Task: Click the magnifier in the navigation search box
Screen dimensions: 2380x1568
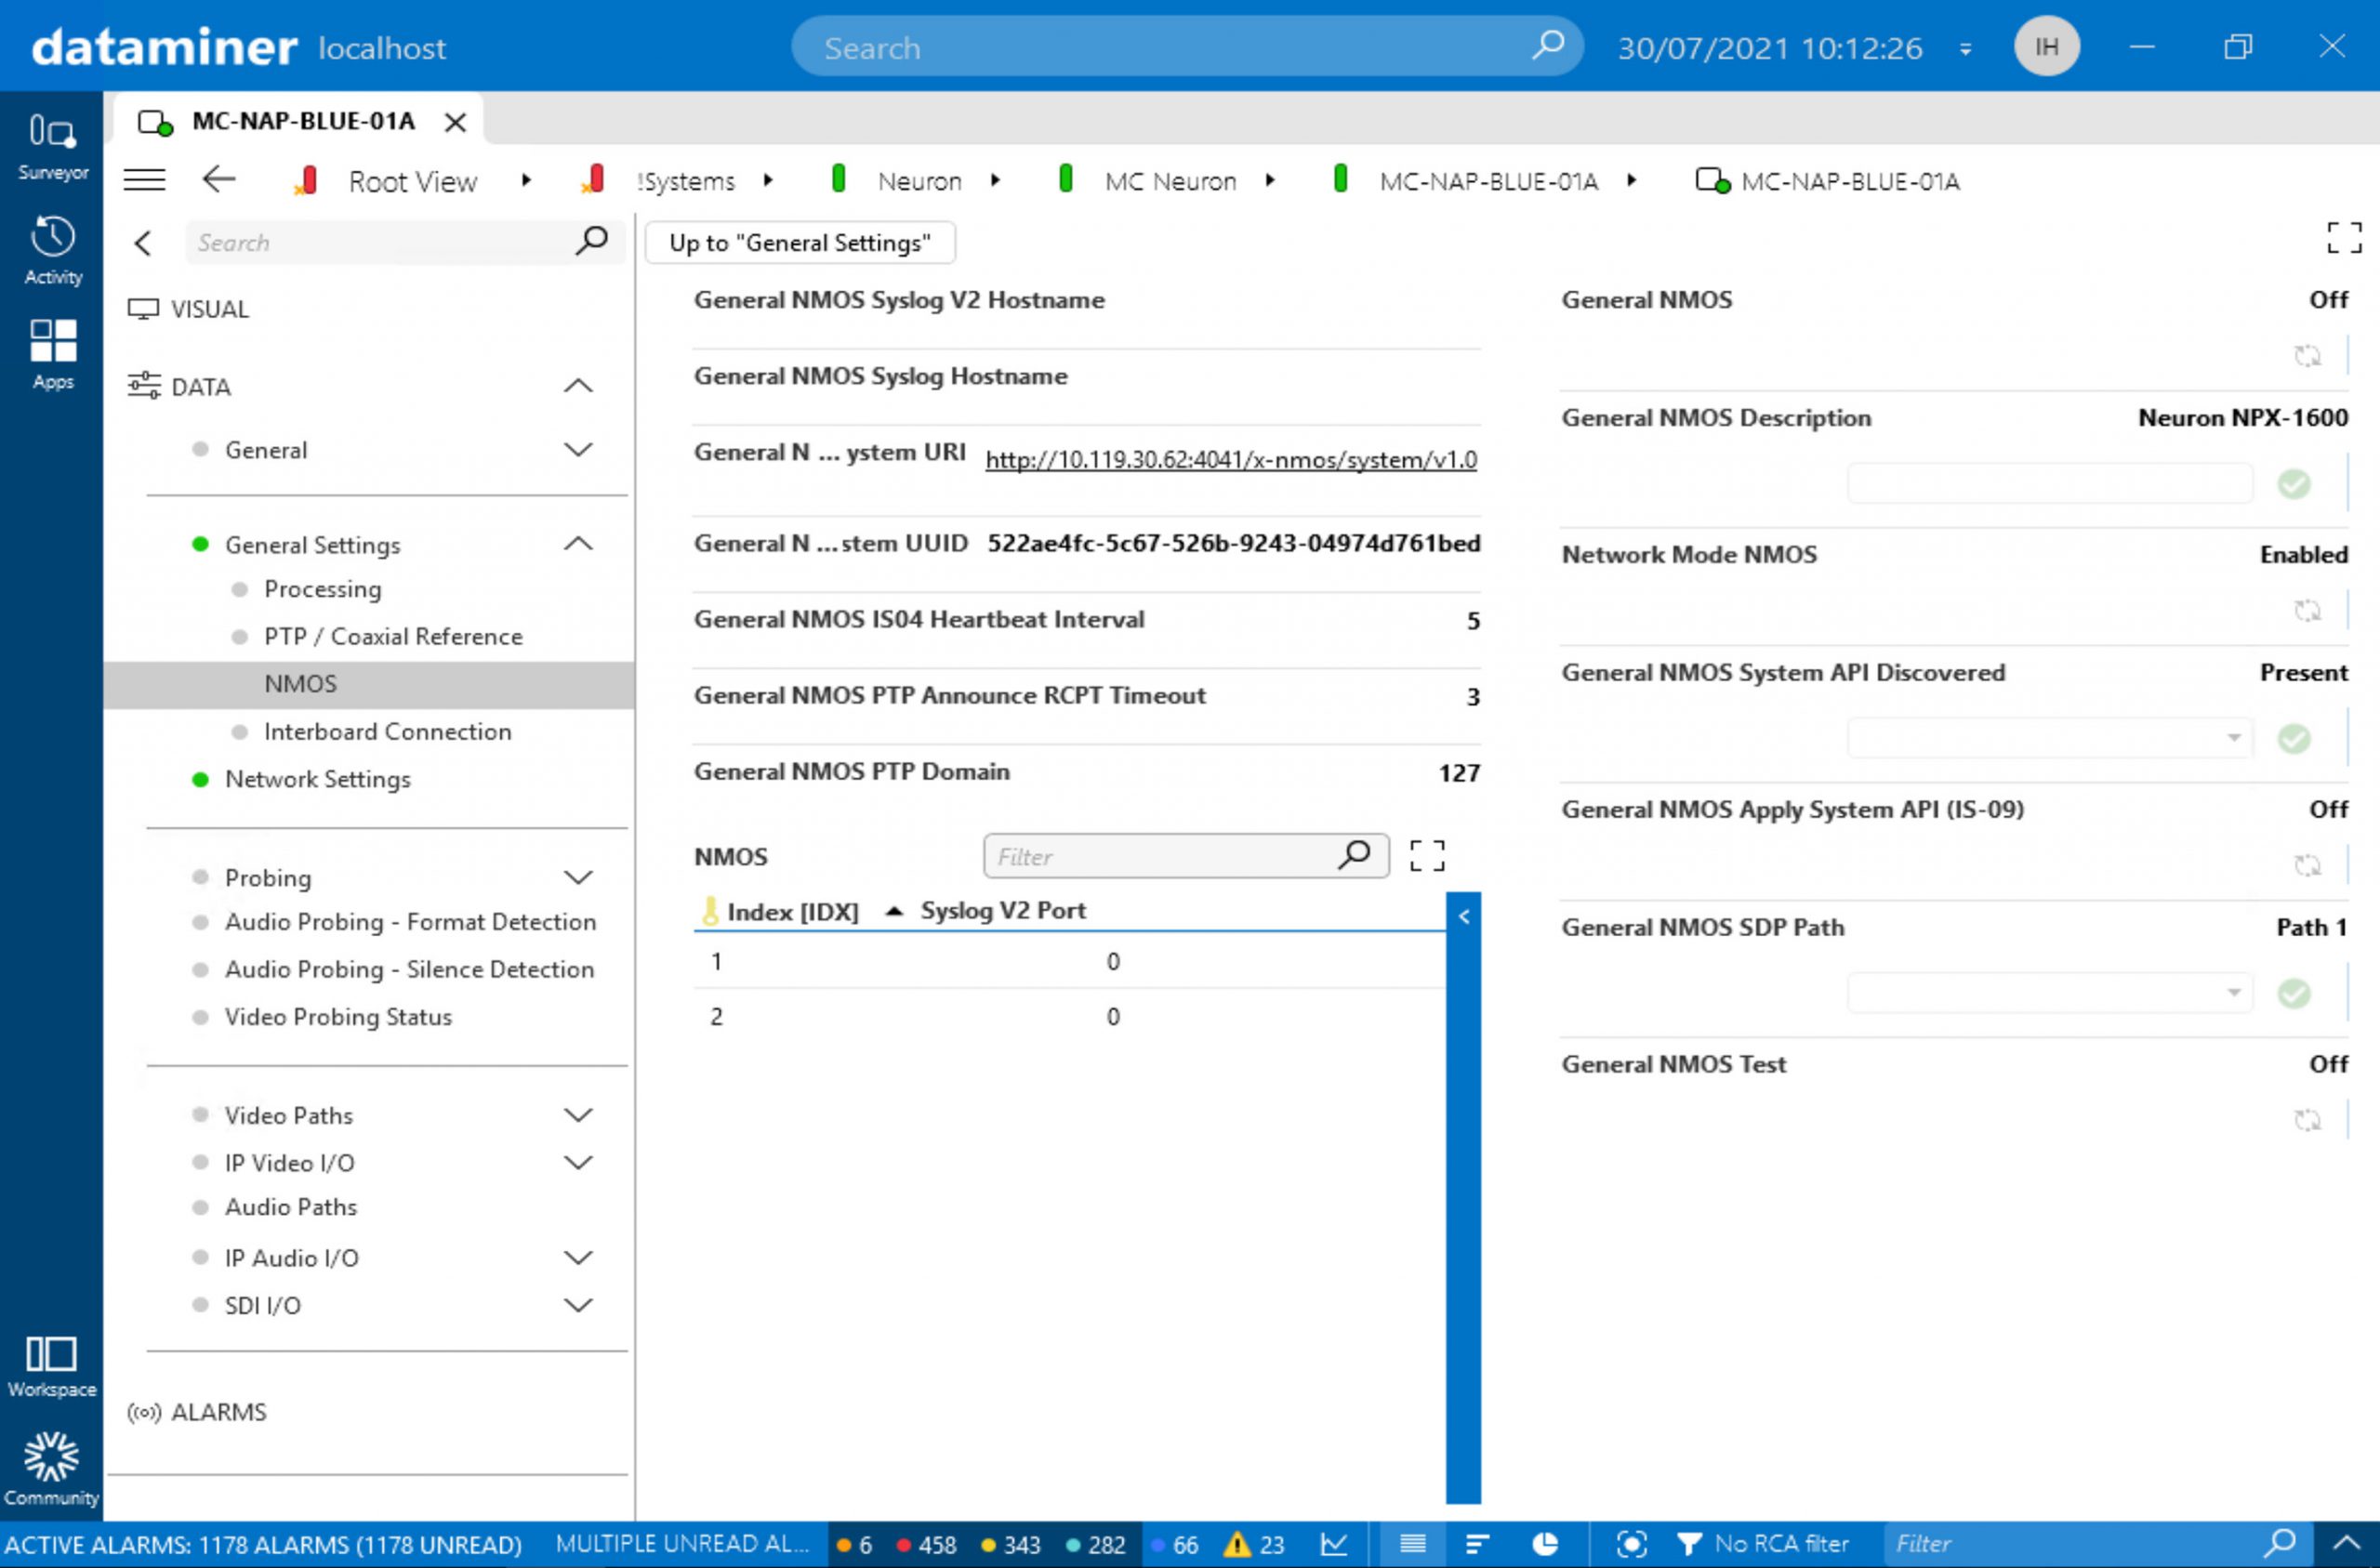Action: point(591,241)
